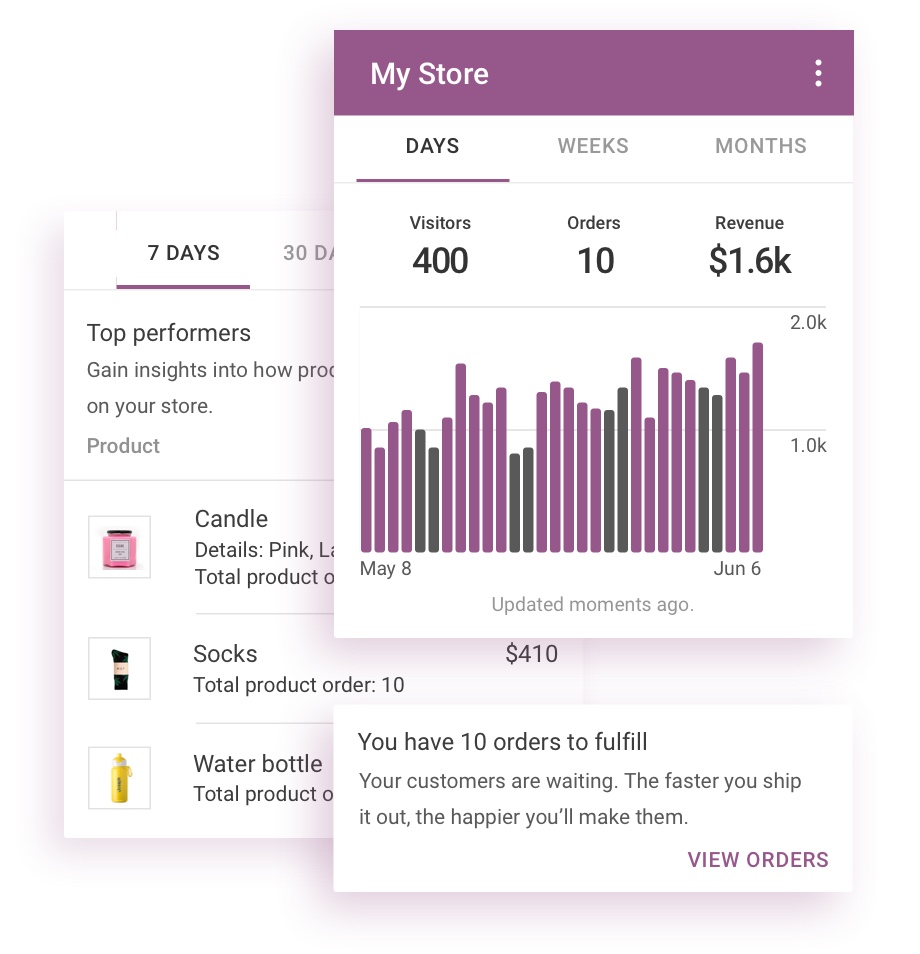Select the 7 DAYS tab
Image resolution: width=920 pixels, height=954 pixels.
pos(183,252)
